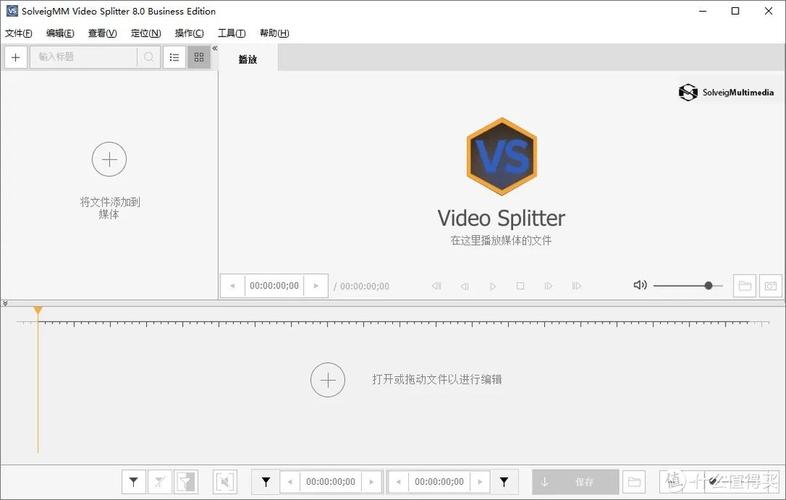Decrease the start time with left arrow
This screenshot has width=786, height=500.
pyautogui.click(x=290, y=482)
